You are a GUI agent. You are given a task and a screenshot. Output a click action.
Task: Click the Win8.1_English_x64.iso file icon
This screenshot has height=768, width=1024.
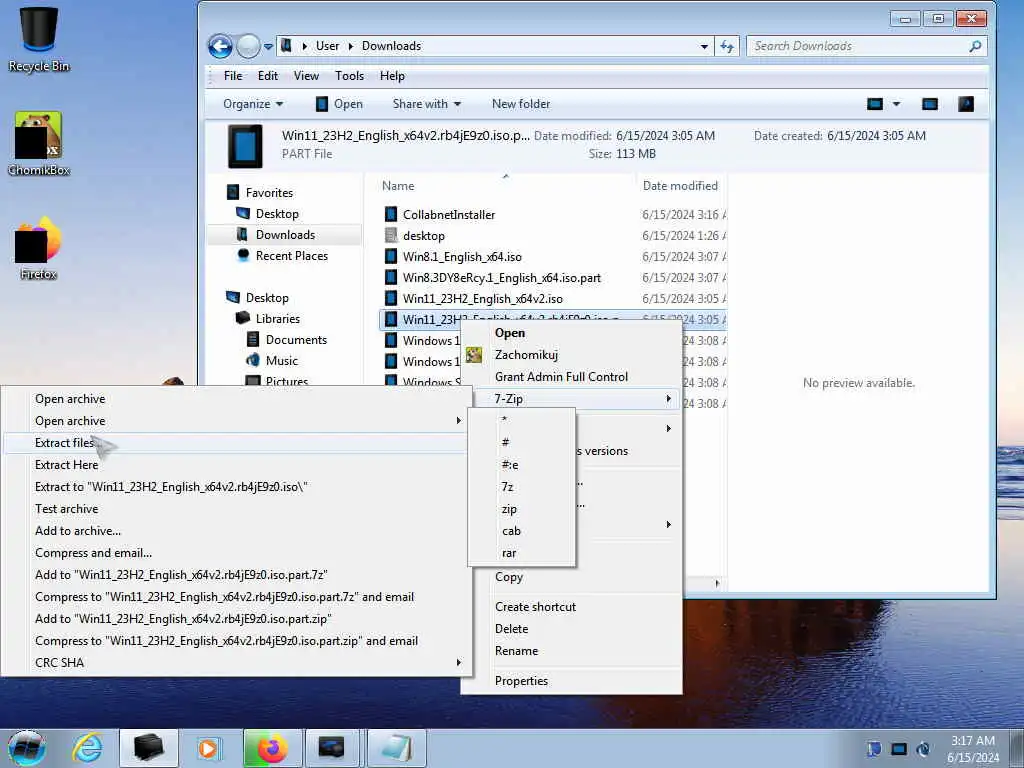[x=391, y=256]
